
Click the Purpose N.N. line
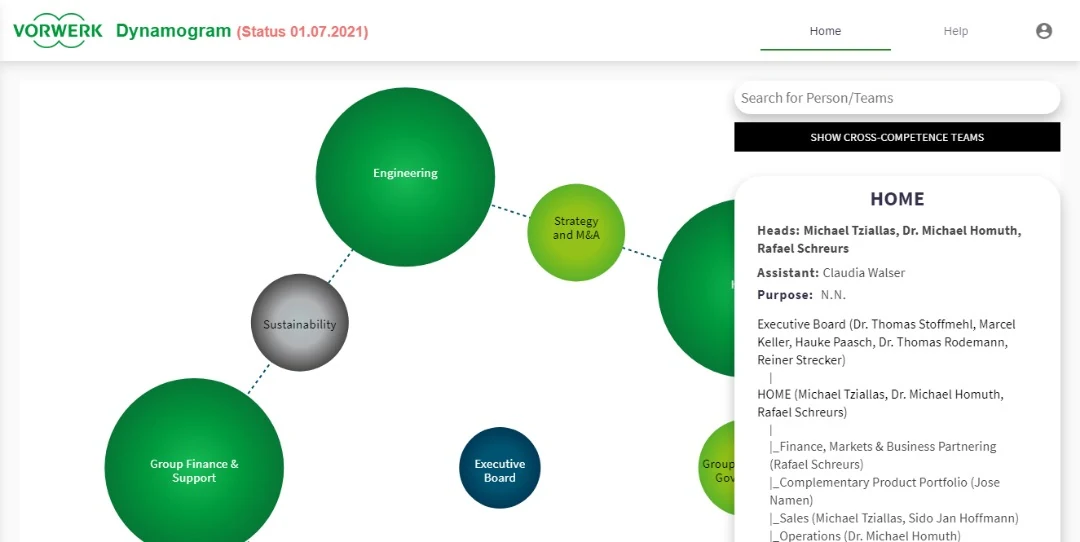pyautogui.click(x=801, y=295)
